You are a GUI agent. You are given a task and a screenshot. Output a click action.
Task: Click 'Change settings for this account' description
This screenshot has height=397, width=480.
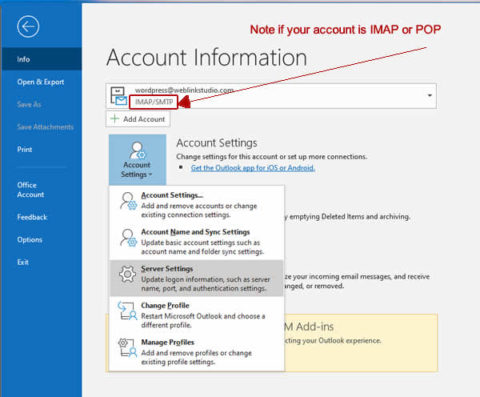(x=271, y=156)
